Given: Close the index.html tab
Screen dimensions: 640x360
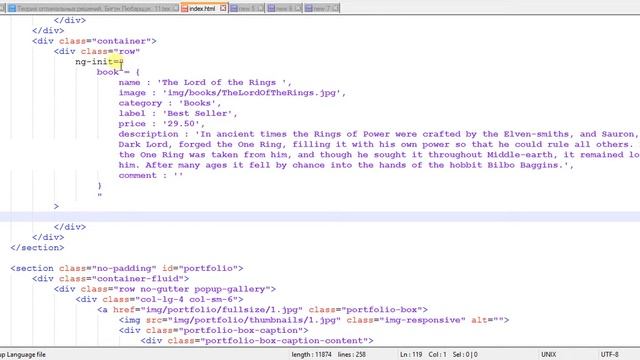Looking at the screenshot, I should tap(223, 8).
